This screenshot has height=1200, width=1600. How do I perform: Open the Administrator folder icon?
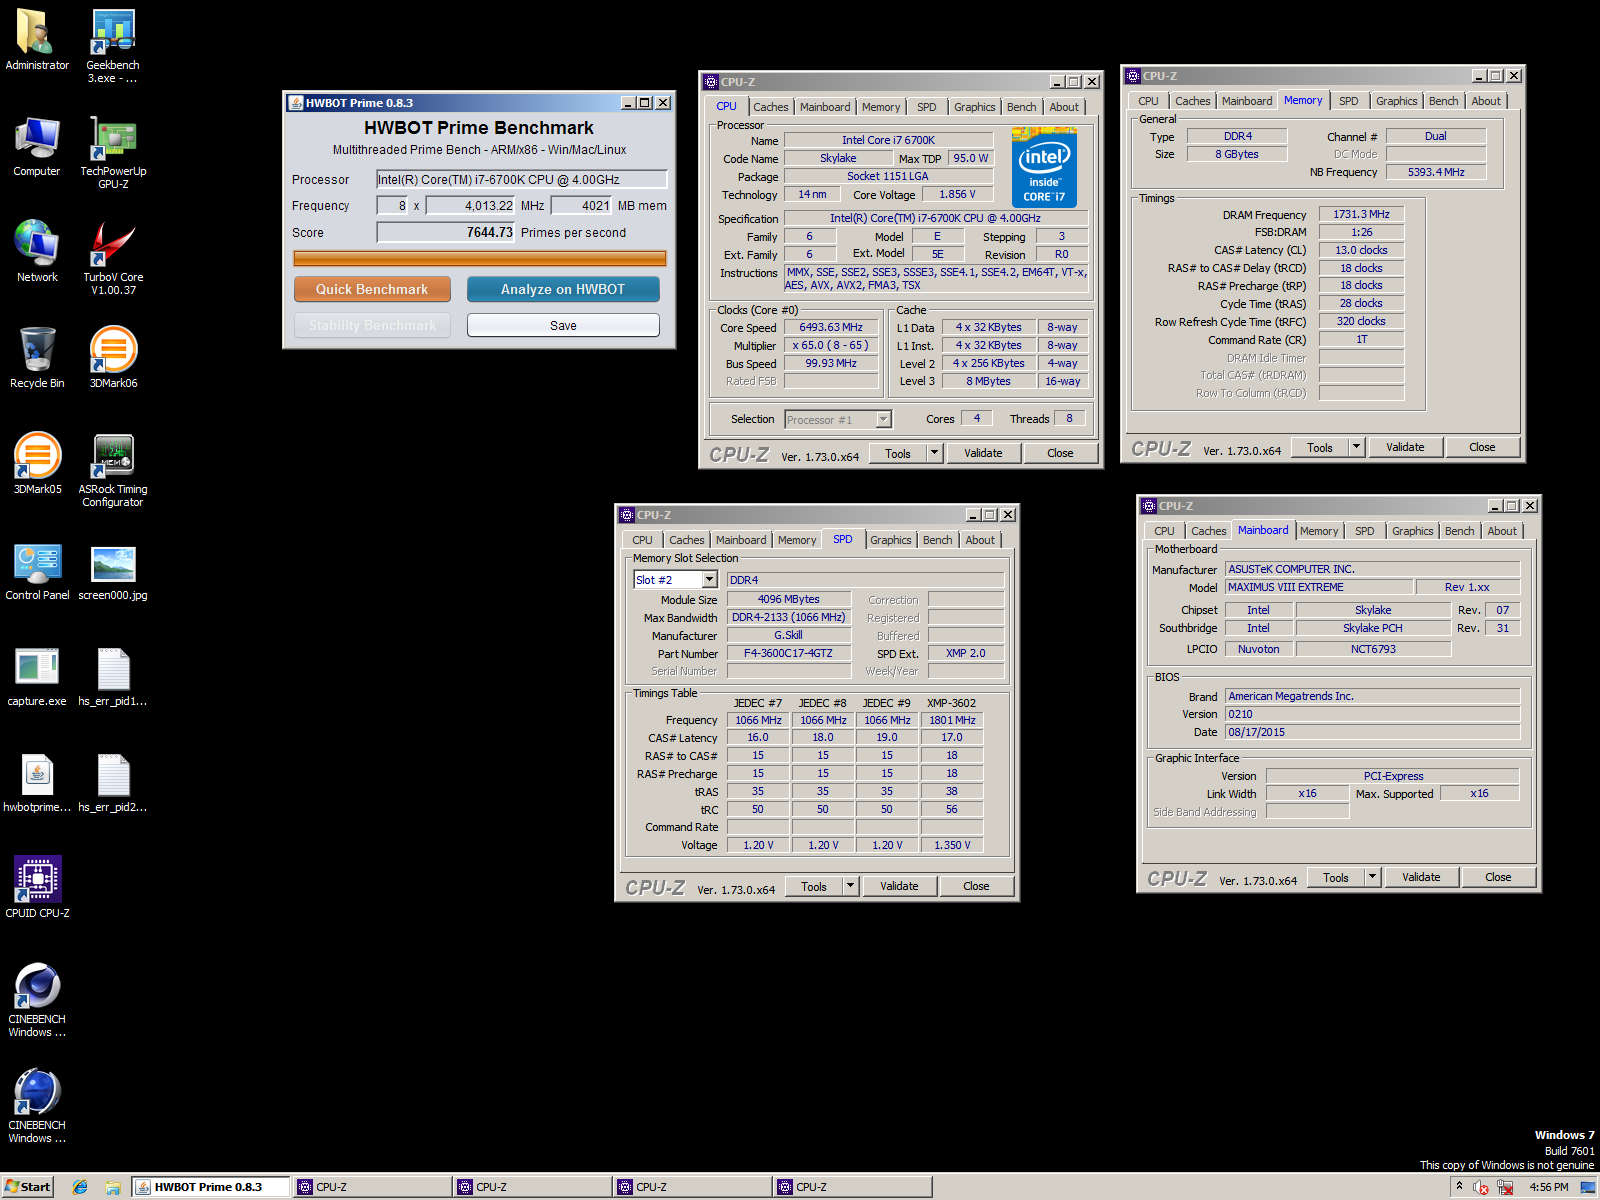click(x=37, y=40)
